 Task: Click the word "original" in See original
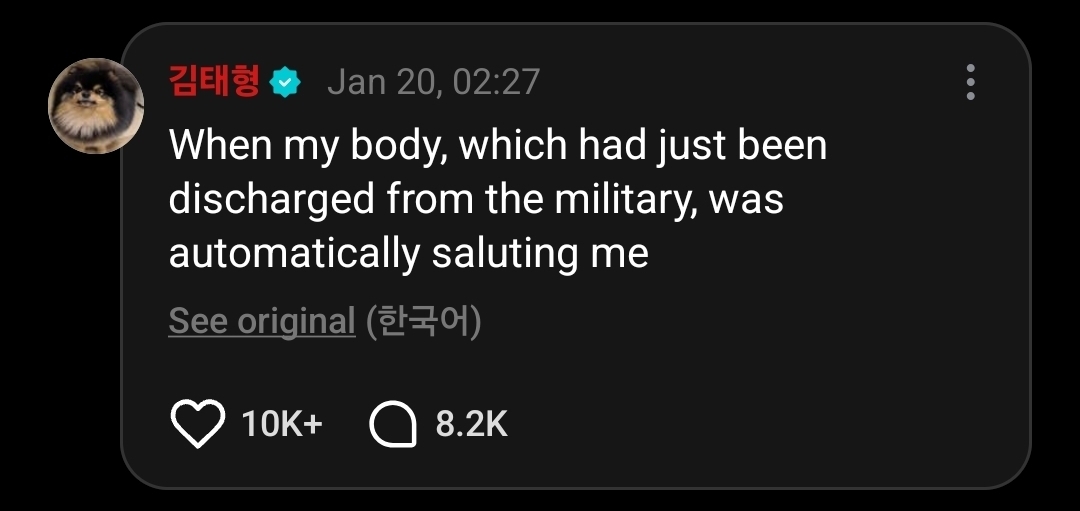[x=295, y=322]
